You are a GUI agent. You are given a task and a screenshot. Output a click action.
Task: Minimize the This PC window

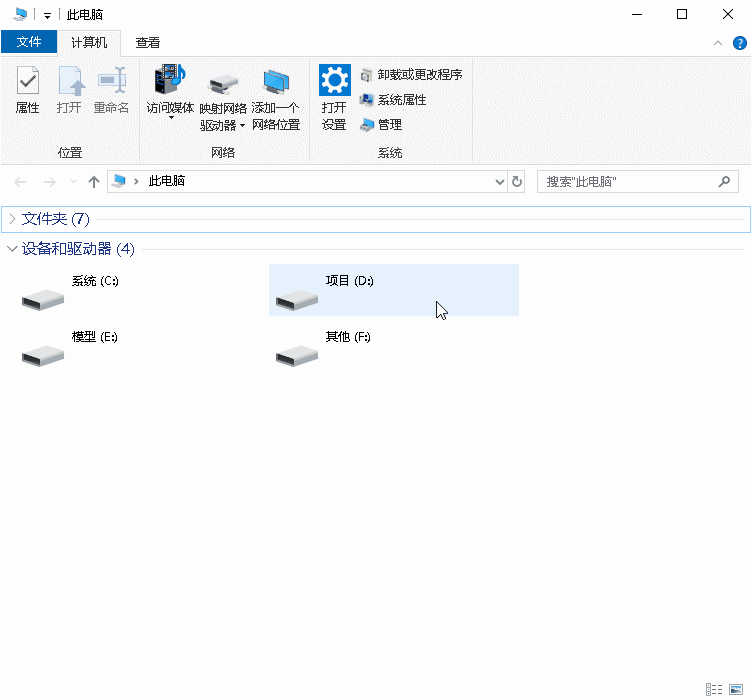(x=637, y=14)
